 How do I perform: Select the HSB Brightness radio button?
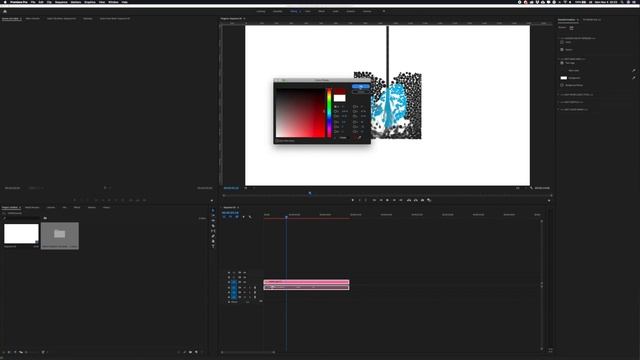point(335,116)
